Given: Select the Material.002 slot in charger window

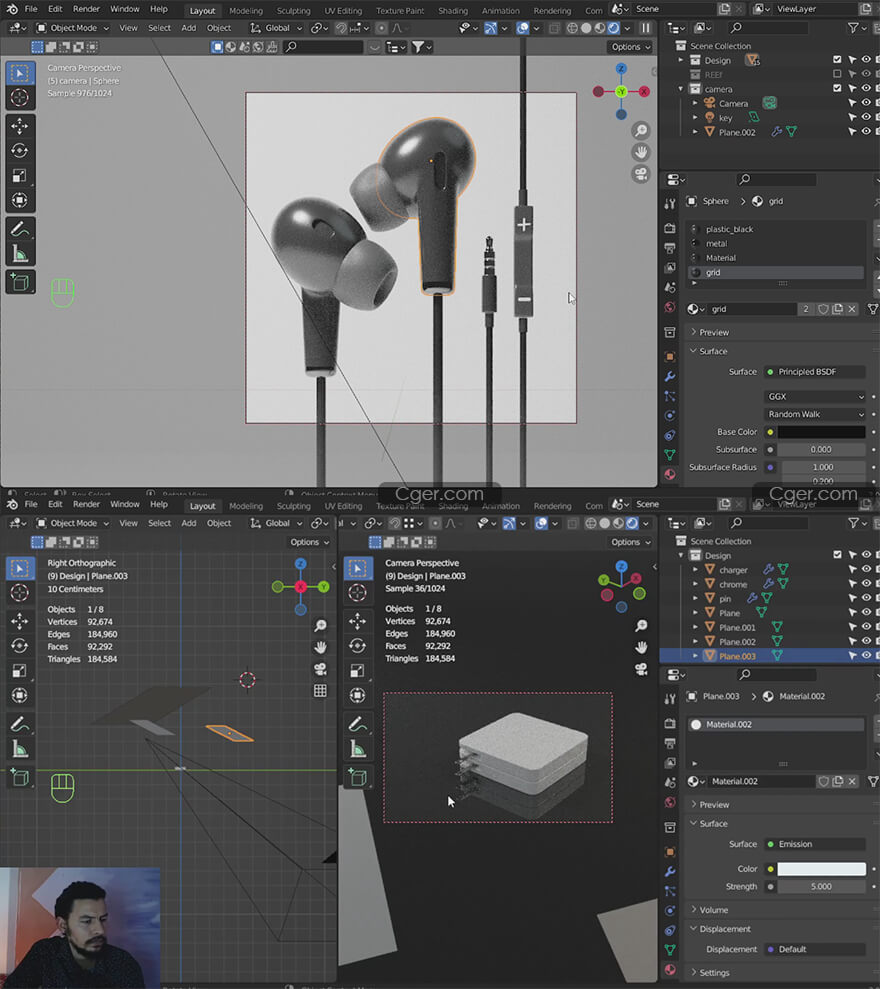Looking at the screenshot, I should [x=775, y=724].
